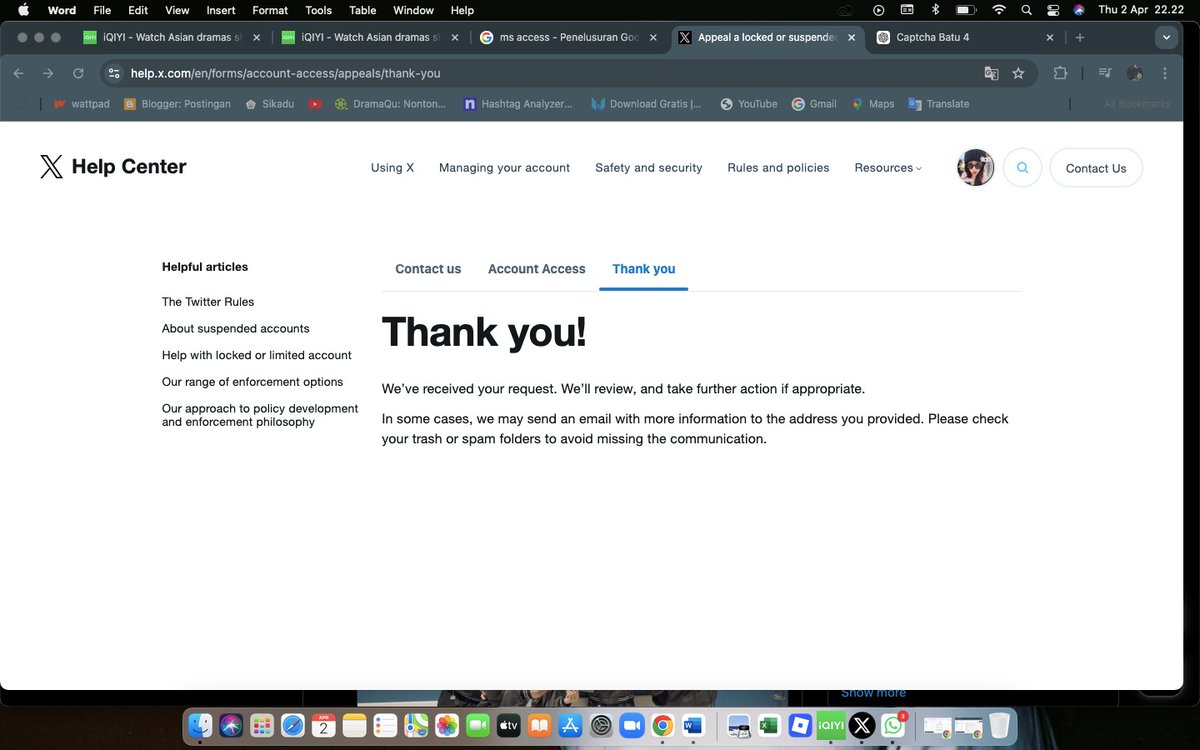The height and width of the screenshot is (750, 1200).
Task: Open About suspended accounts link
Action: 236,329
